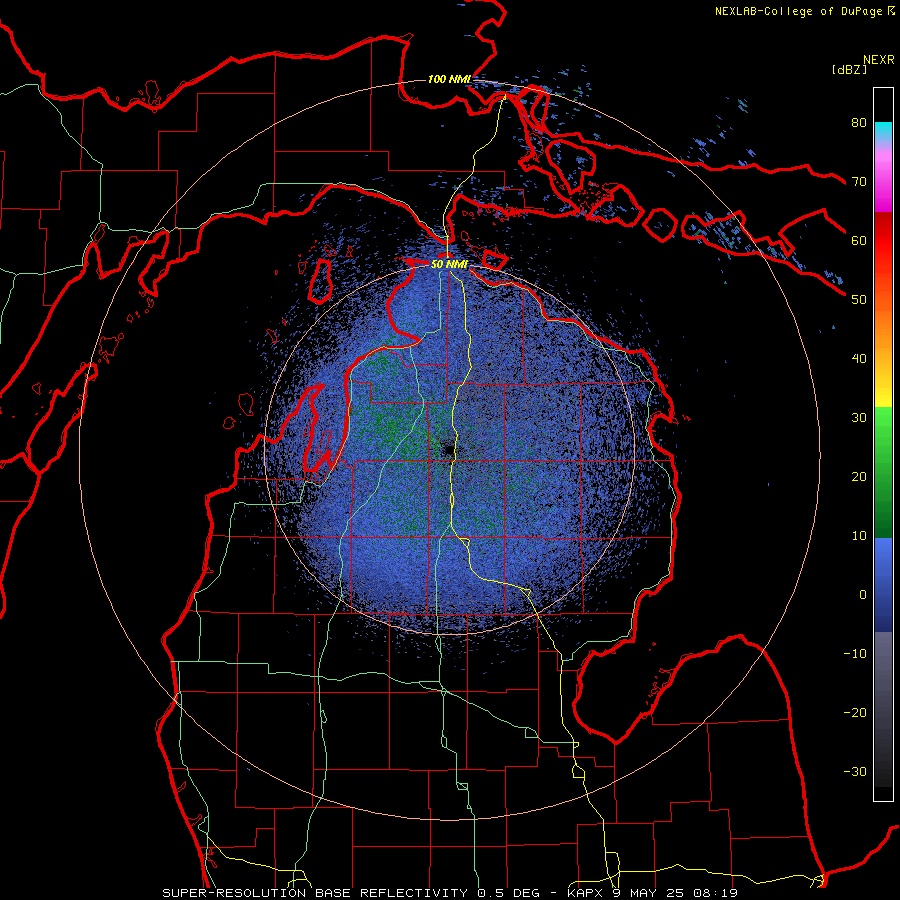The width and height of the screenshot is (900, 900).
Task: Click the -20 dBZ scale value
Action: pos(855,713)
